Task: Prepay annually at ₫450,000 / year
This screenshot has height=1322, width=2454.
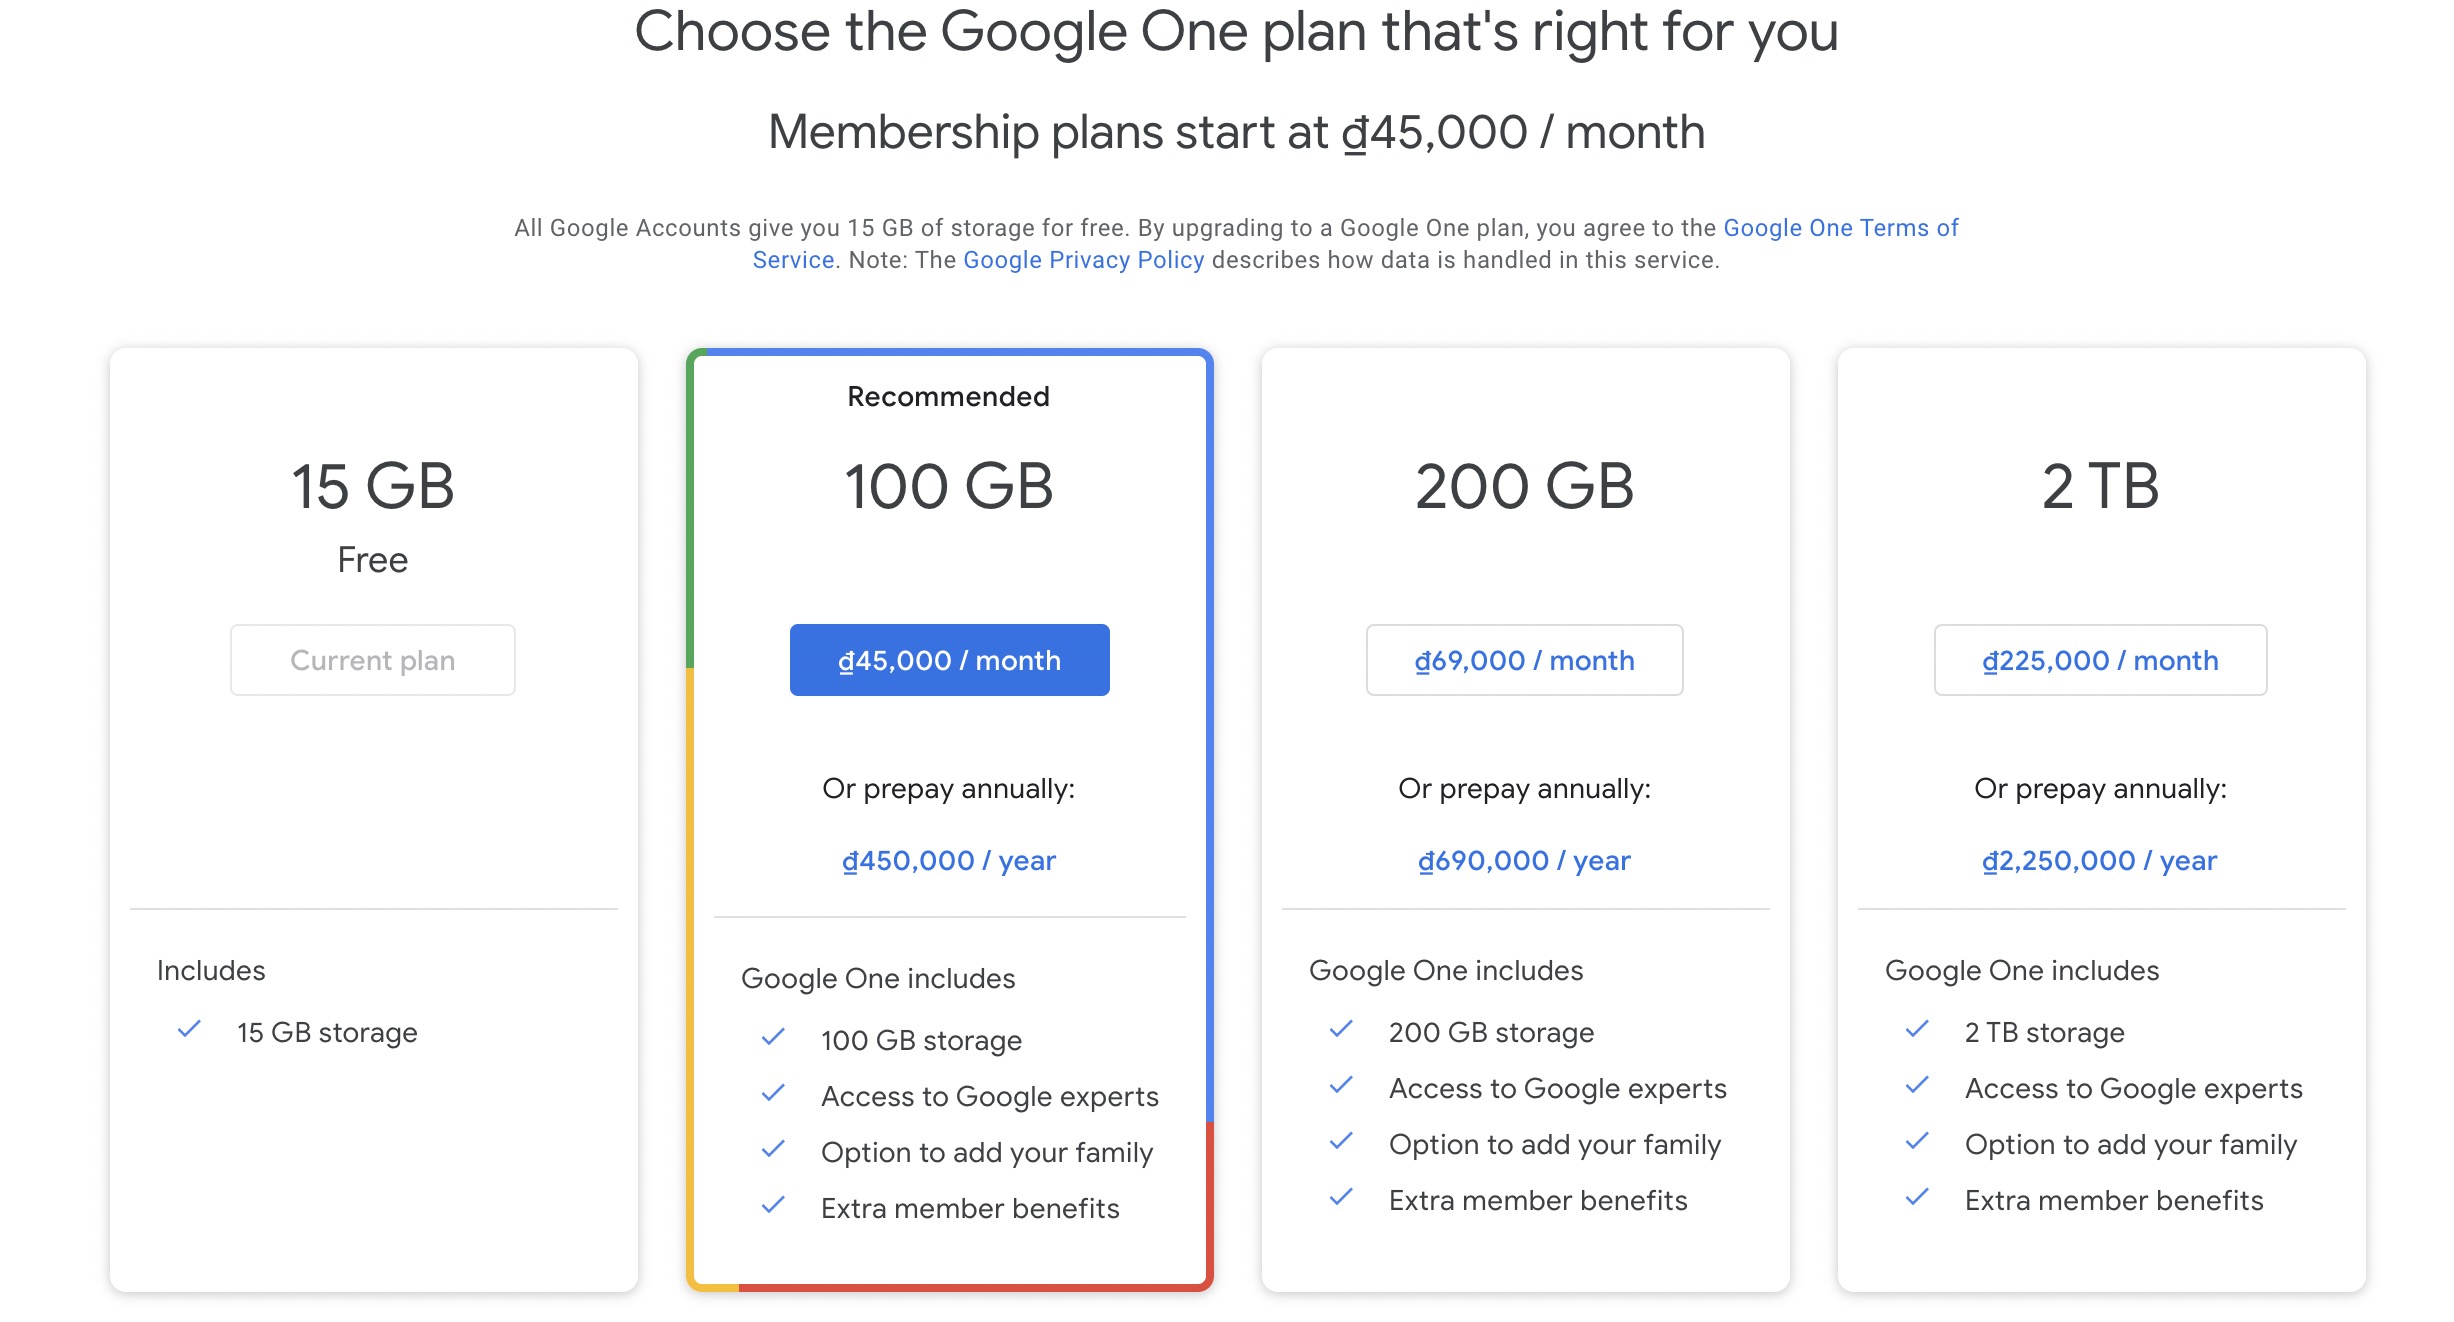Action: (x=949, y=861)
